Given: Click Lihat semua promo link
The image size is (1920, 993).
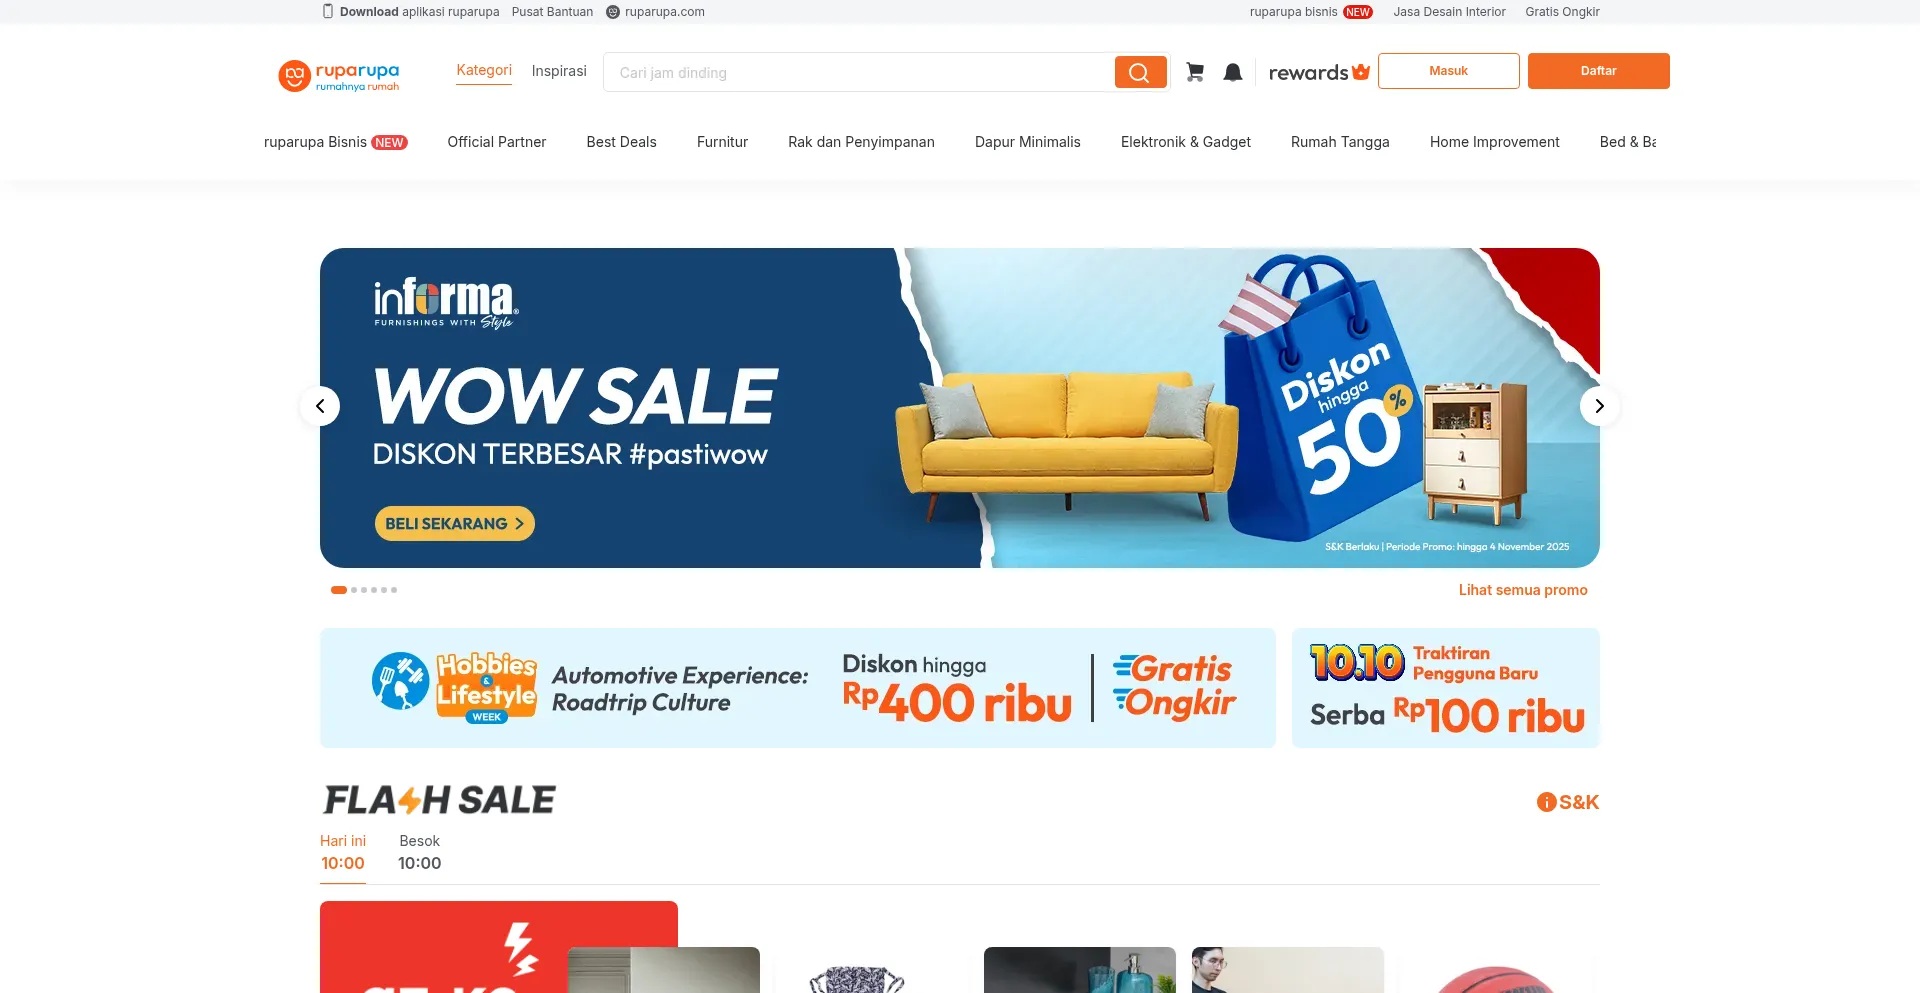Looking at the screenshot, I should 1522,590.
